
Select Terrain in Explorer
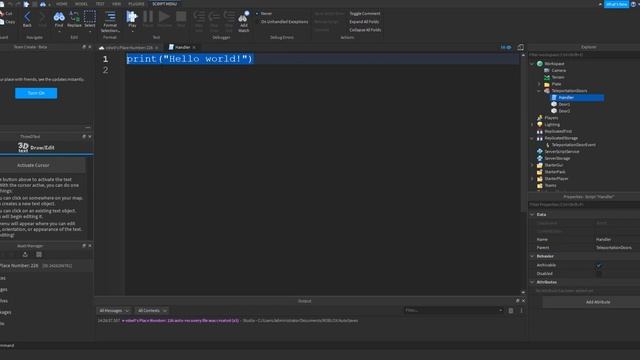(558, 77)
